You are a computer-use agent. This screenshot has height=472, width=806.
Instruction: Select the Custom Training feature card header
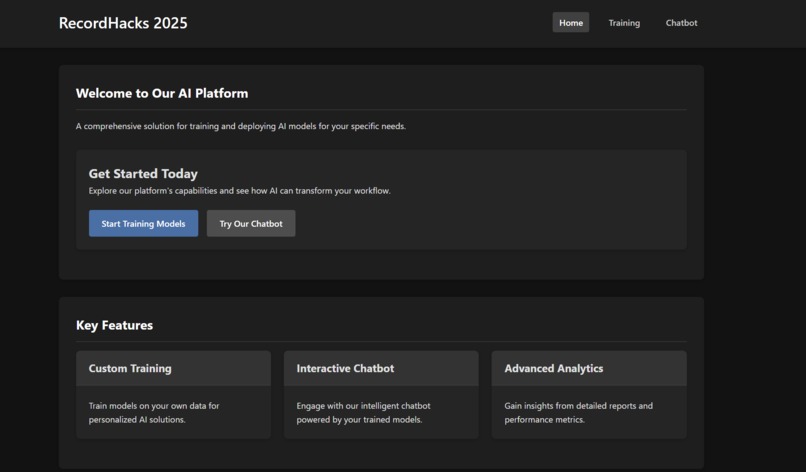[173, 369]
